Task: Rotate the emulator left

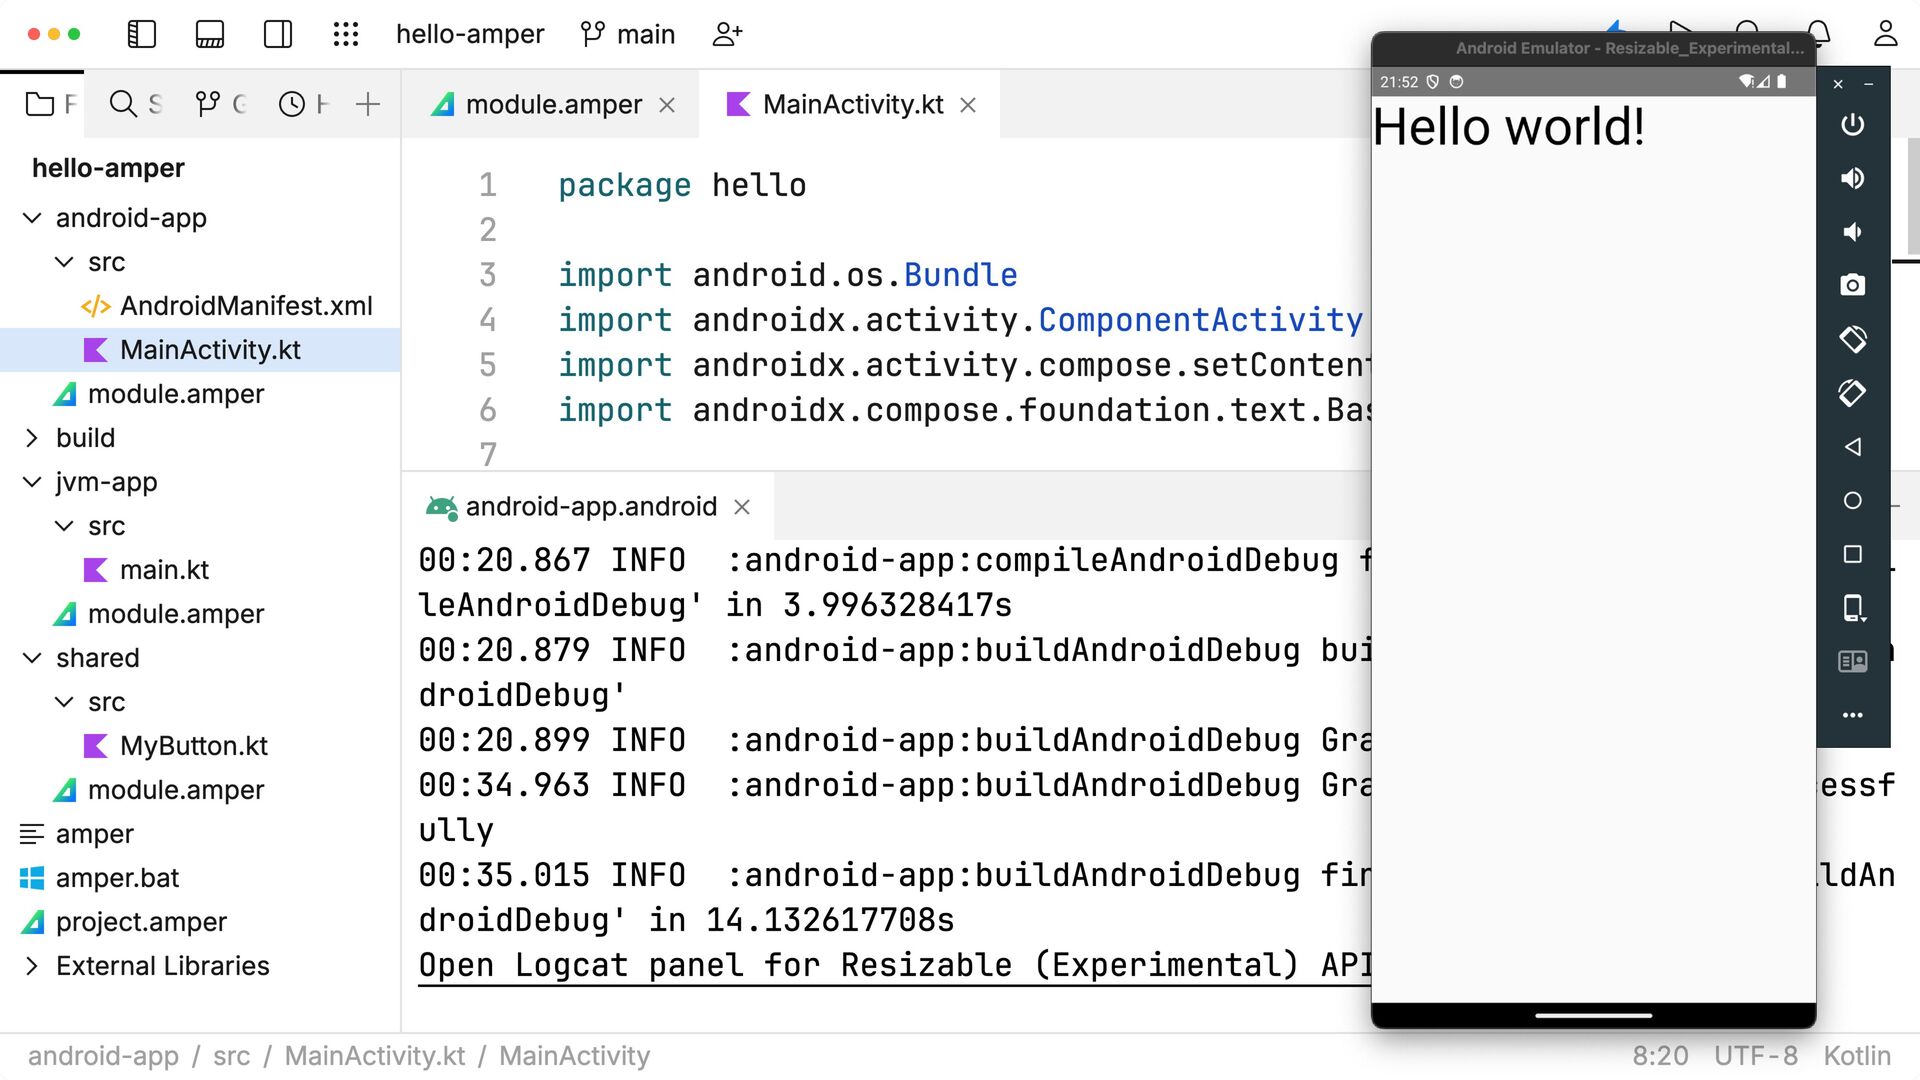Action: (x=1853, y=339)
